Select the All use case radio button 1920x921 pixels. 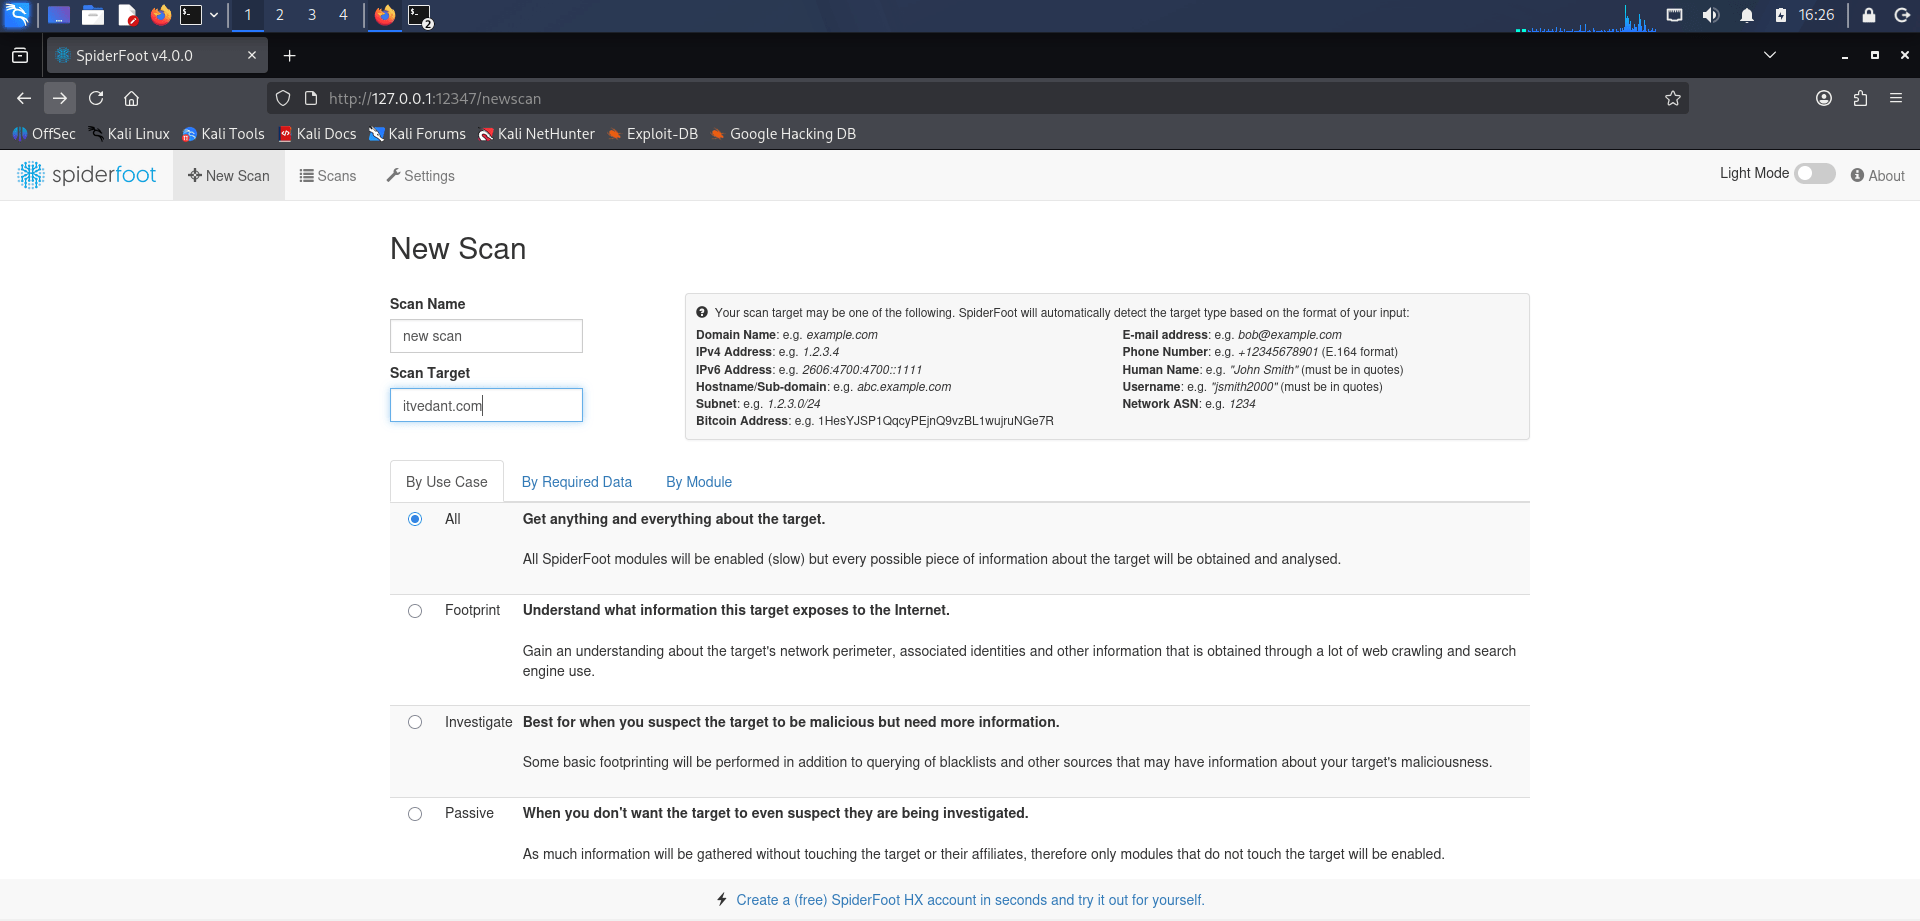tap(415, 519)
